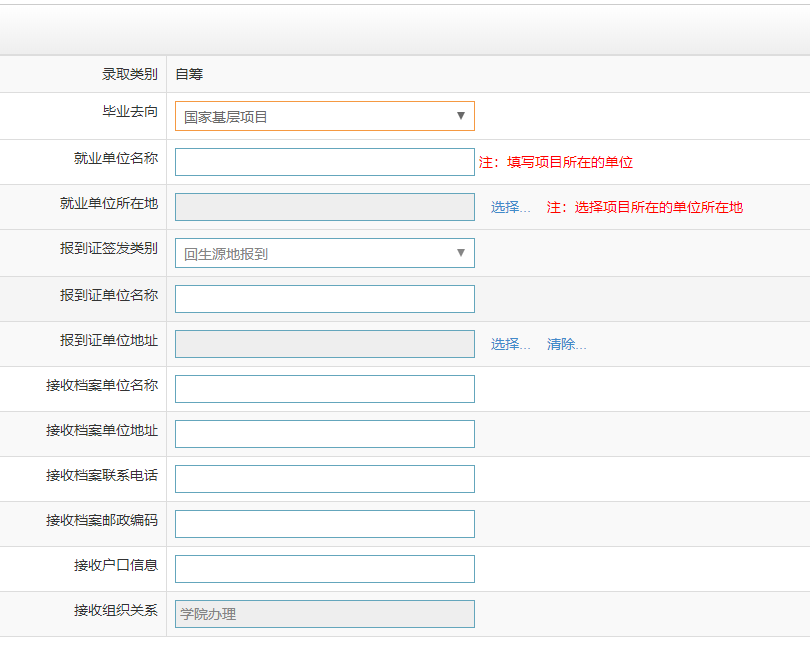This screenshot has height=655, width=810.
Task: Click the 就业单位所在地 greyed field
Action: click(x=324, y=207)
